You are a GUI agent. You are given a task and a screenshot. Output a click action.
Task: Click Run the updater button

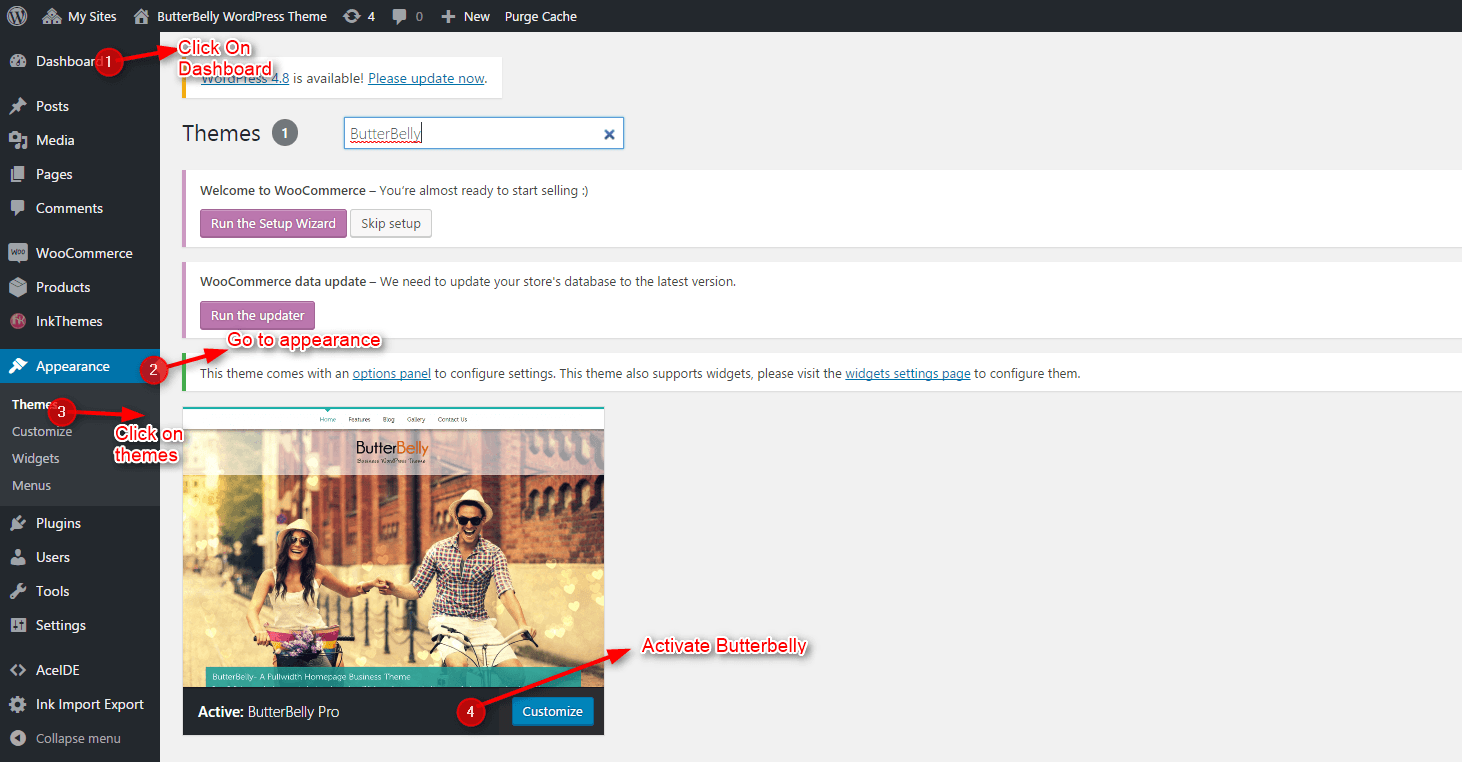[258, 315]
